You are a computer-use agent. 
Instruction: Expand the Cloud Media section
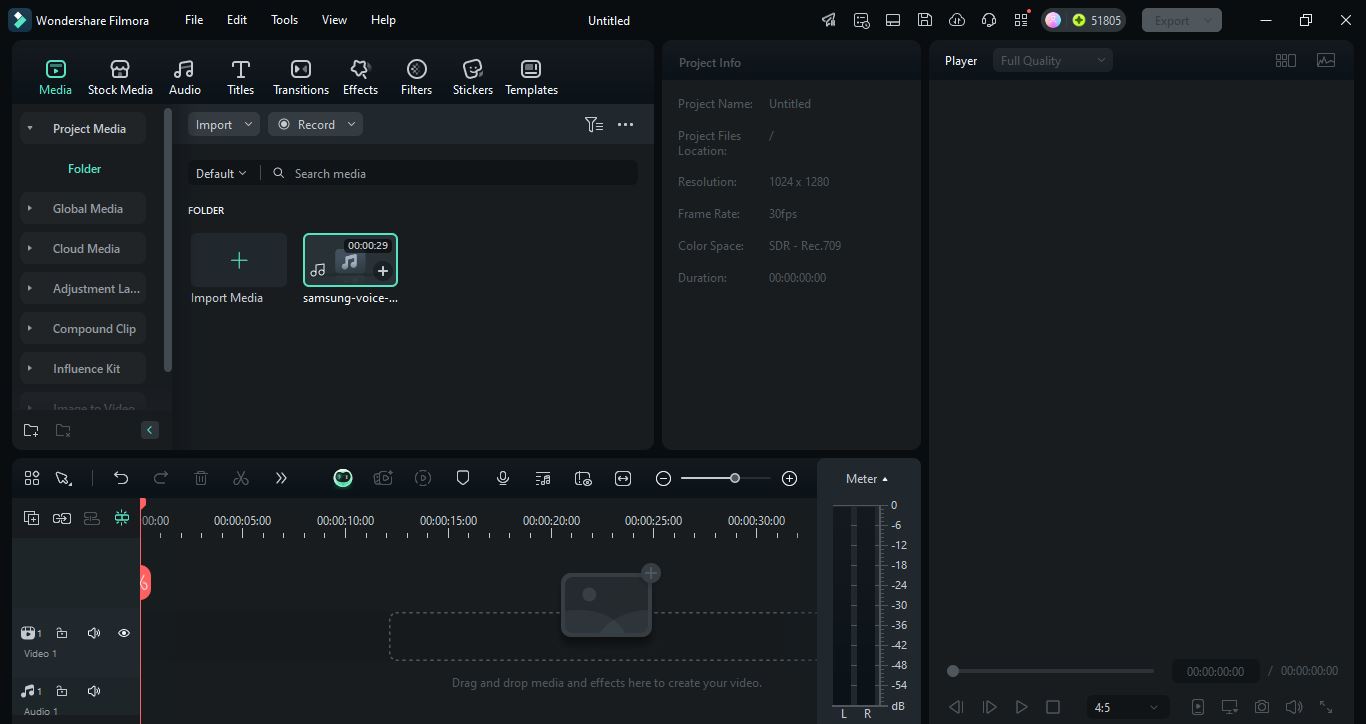(x=30, y=248)
